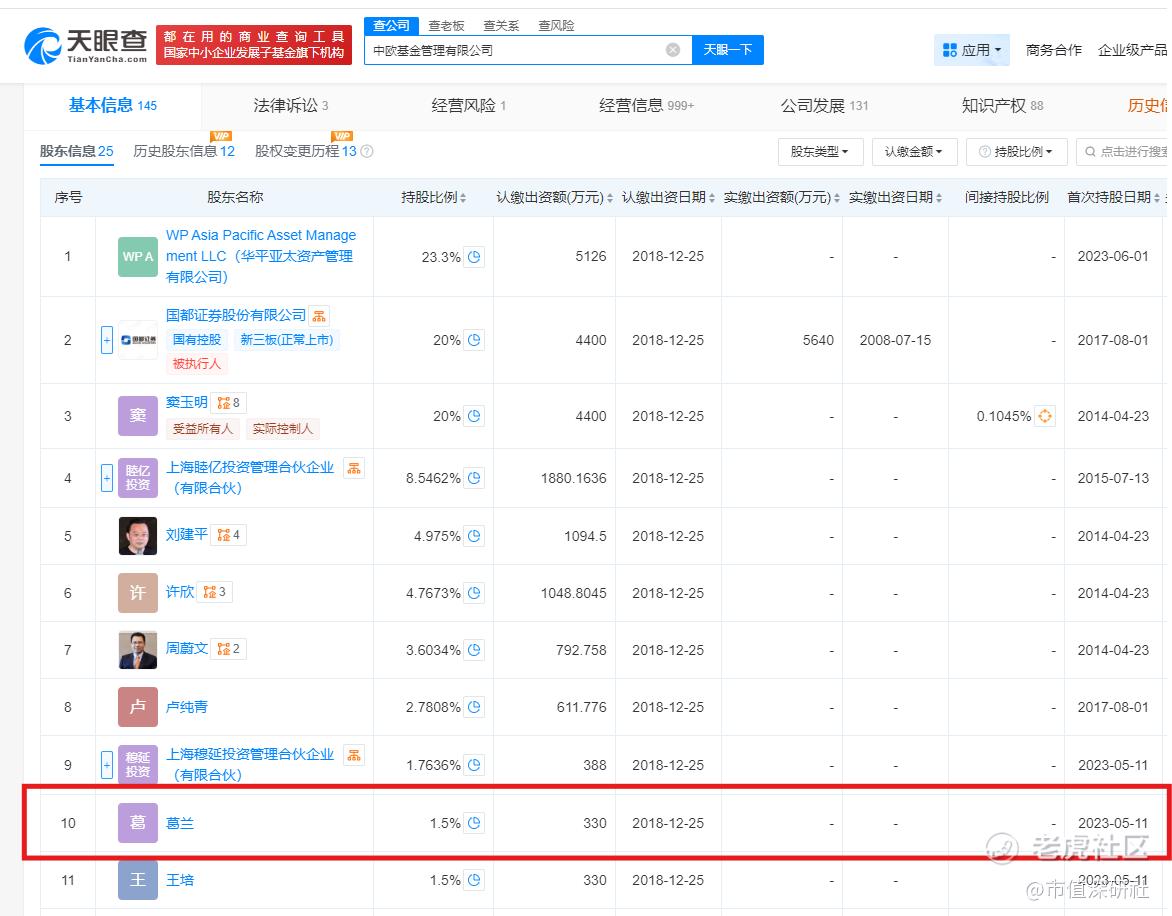Click 周蔚文's profile photo

point(138,650)
